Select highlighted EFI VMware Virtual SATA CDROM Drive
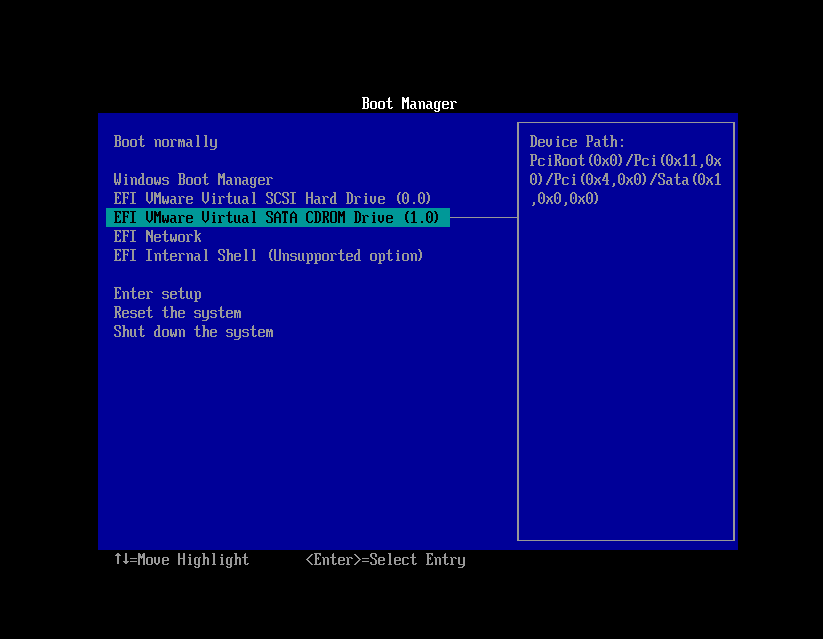The image size is (823, 639). point(278,217)
